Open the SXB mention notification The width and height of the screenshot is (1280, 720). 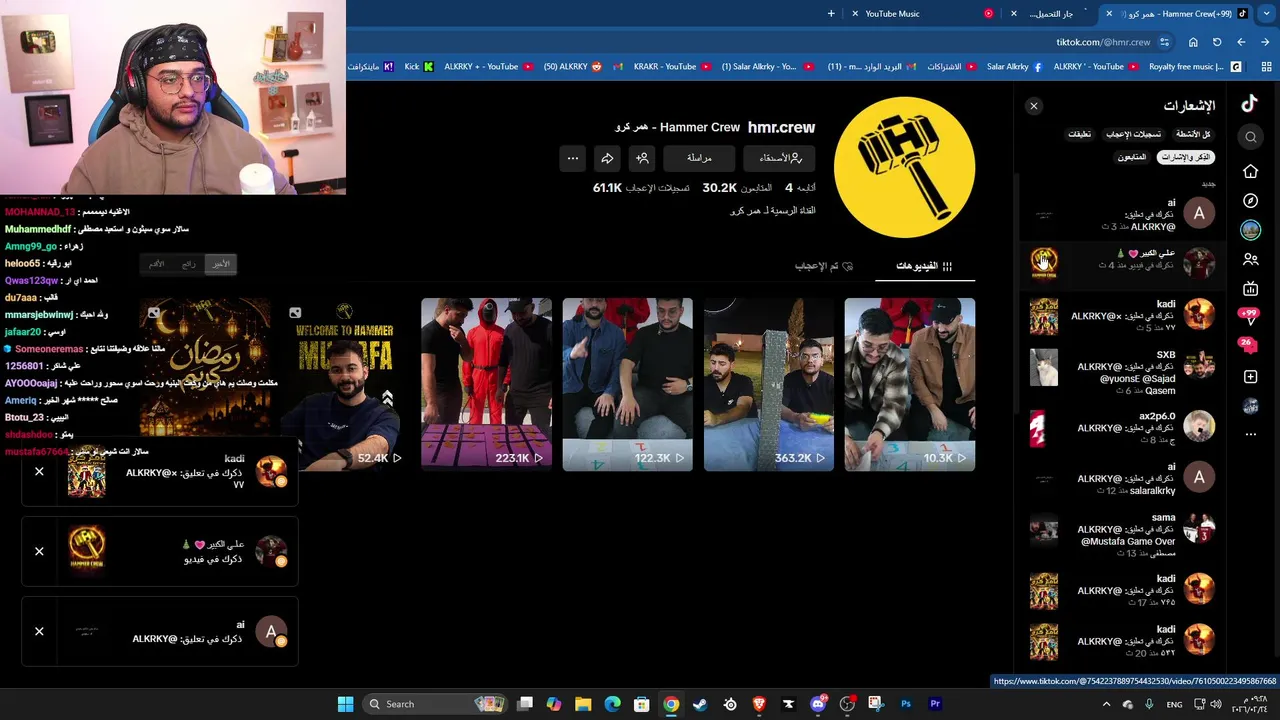(1123, 372)
